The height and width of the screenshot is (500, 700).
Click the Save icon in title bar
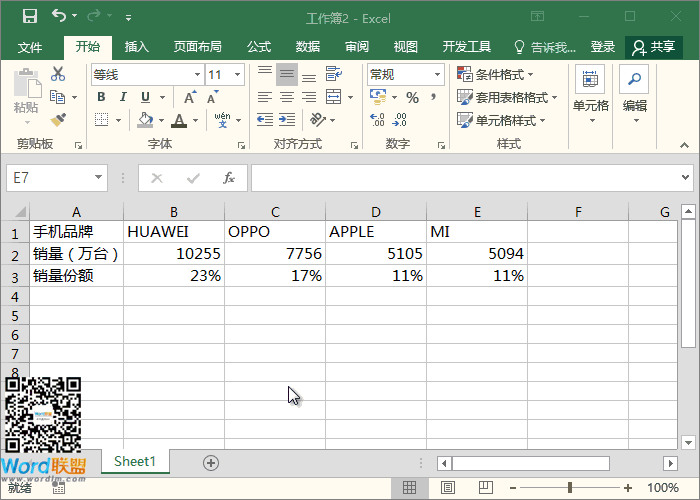(30, 17)
